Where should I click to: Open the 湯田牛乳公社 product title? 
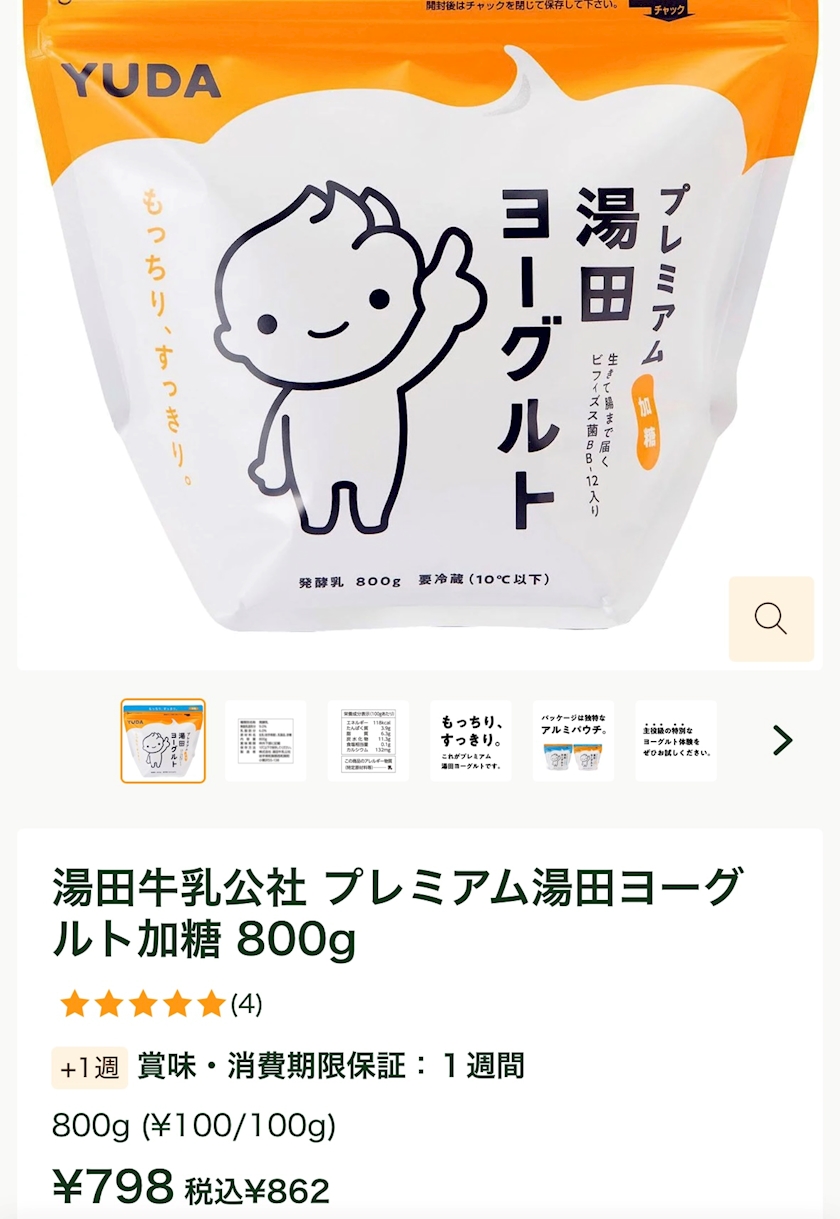[398, 912]
